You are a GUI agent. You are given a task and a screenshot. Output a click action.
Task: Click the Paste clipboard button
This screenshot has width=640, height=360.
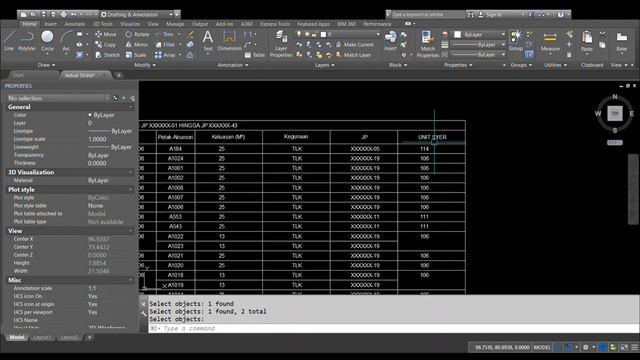tap(587, 41)
